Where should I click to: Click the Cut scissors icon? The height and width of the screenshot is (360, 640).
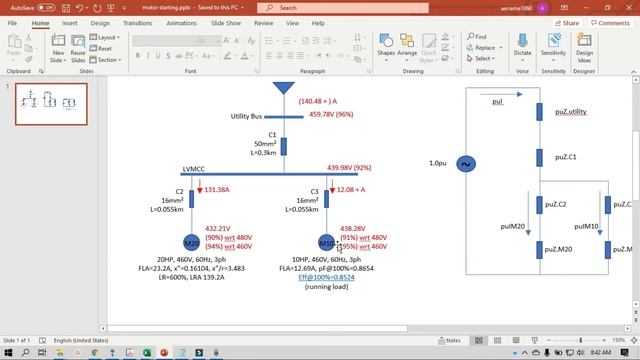(28, 37)
